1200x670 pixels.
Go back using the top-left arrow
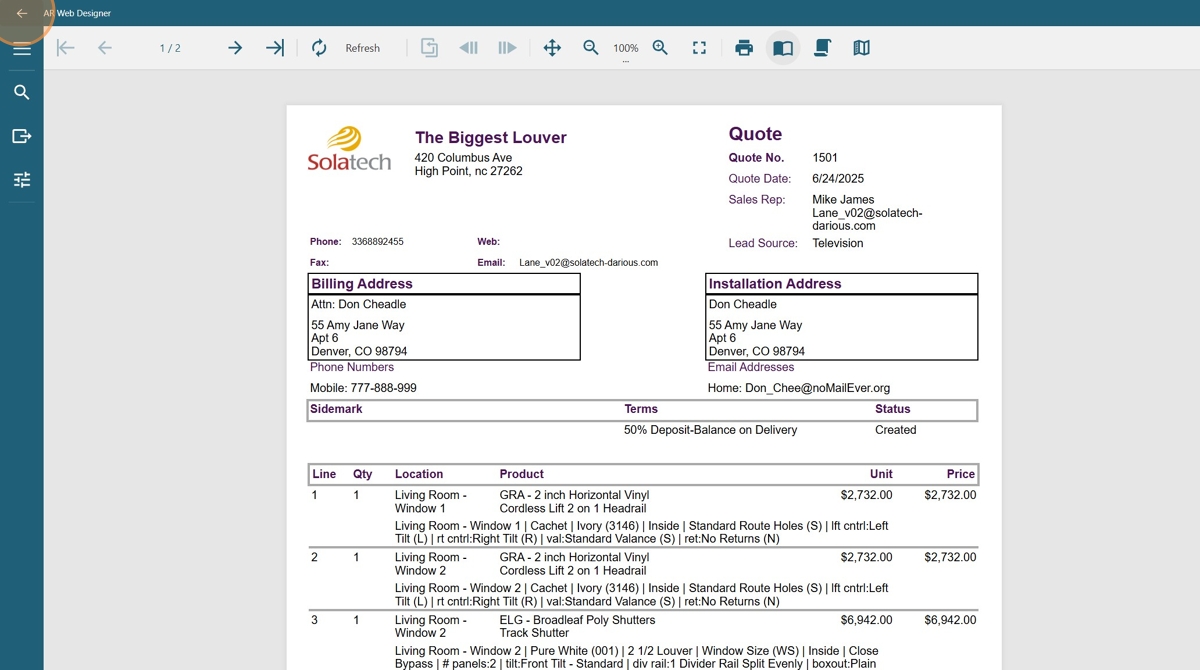coord(21,13)
